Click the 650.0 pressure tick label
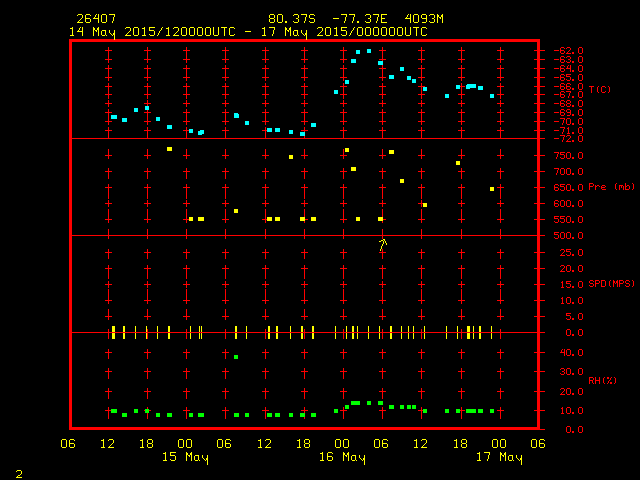The width and height of the screenshot is (640, 480). [568, 188]
